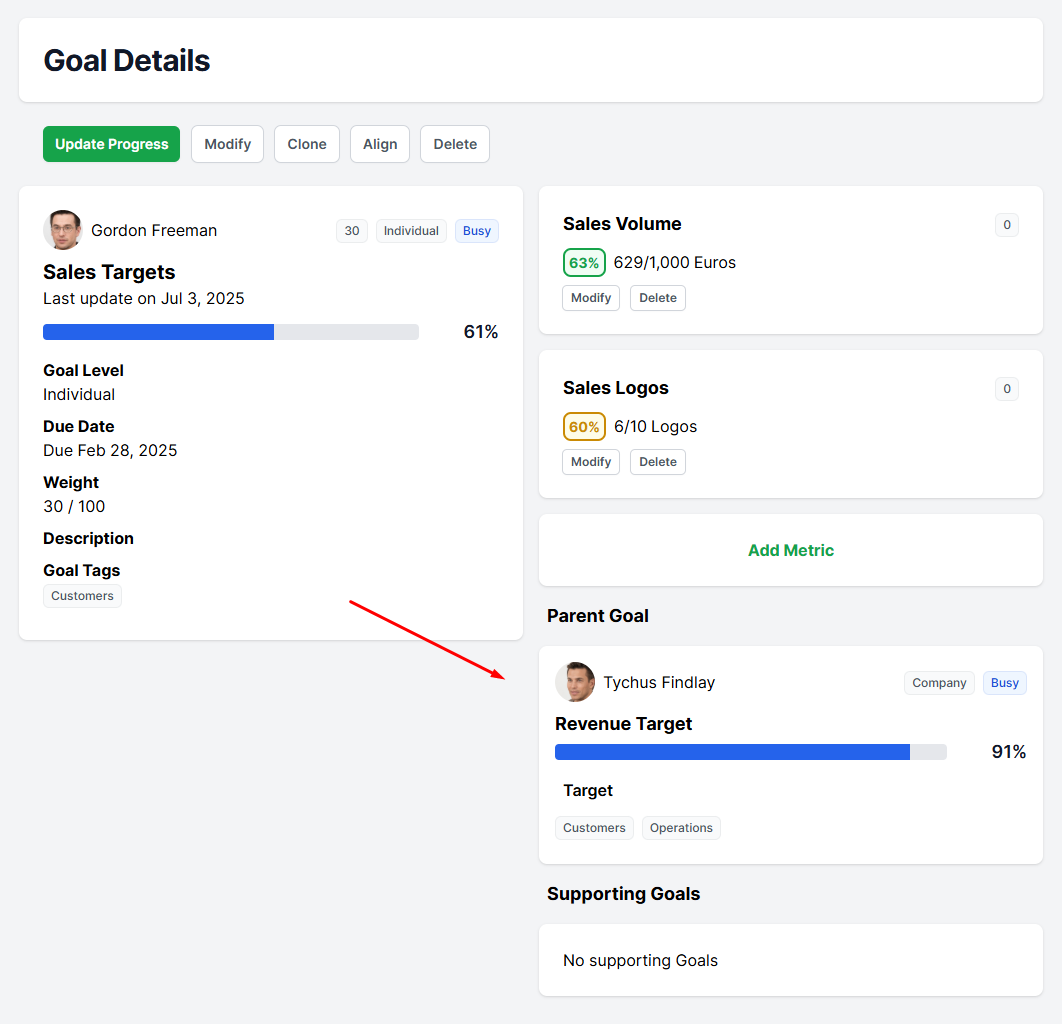Click the Update Progress button
The height and width of the screenshot is (1024, 1062).
click(112, 144)
